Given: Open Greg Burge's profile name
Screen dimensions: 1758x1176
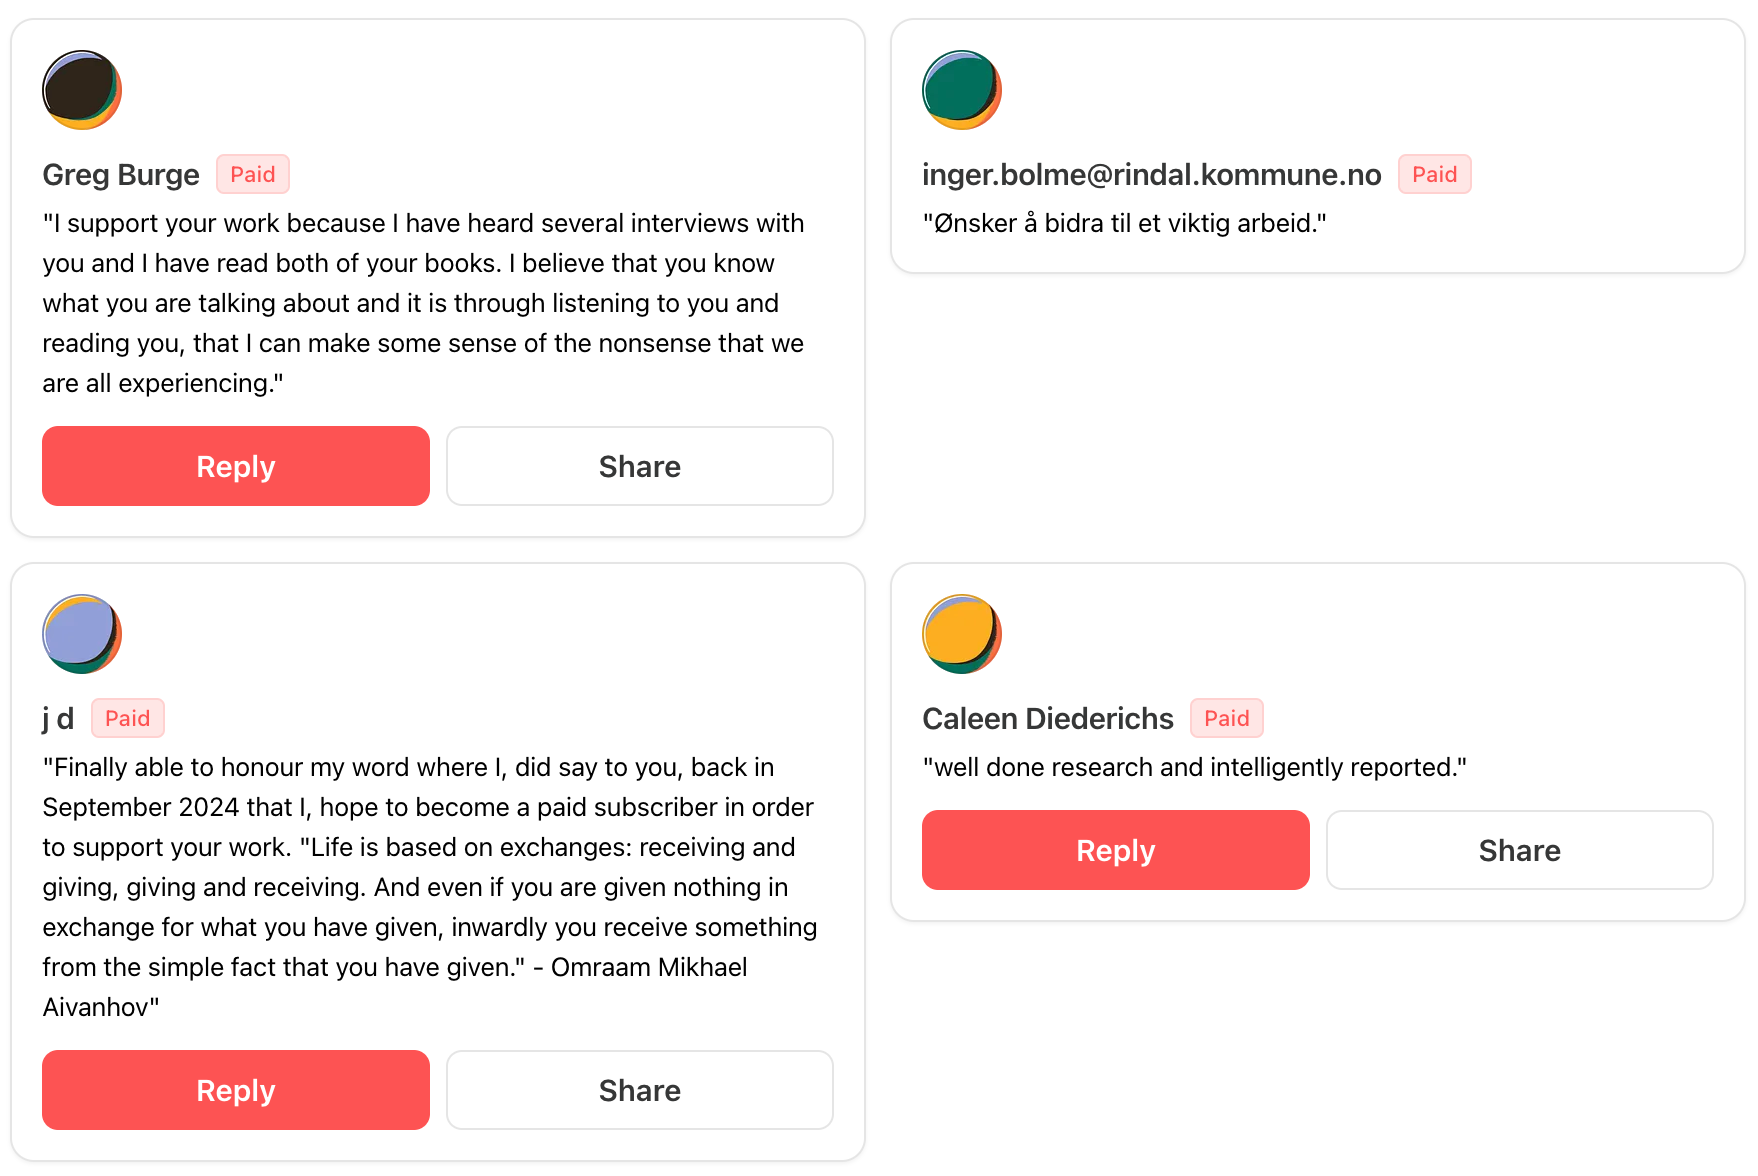Looking at the screenshot, I should pyautogui.click(x=121, y=175).
